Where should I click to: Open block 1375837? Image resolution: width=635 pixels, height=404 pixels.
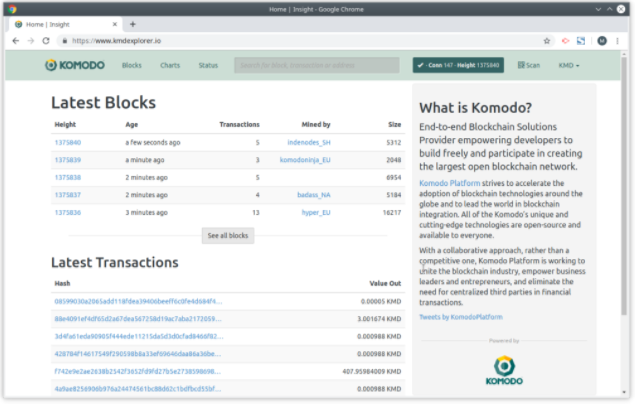click(68, 195)
